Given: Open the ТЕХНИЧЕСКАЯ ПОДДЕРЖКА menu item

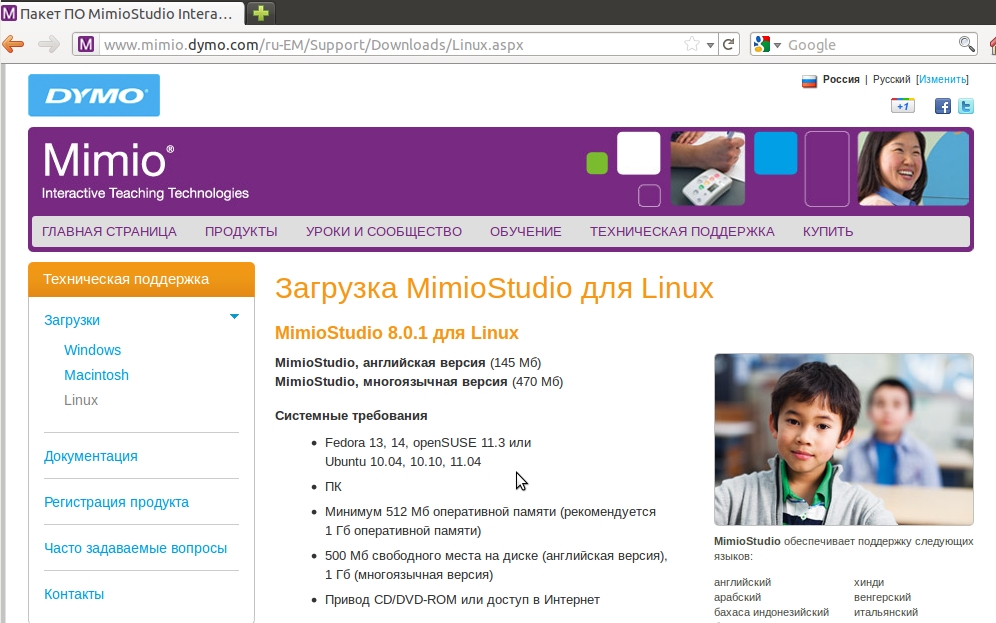Looking at the screenshot, I should [682, 232].
